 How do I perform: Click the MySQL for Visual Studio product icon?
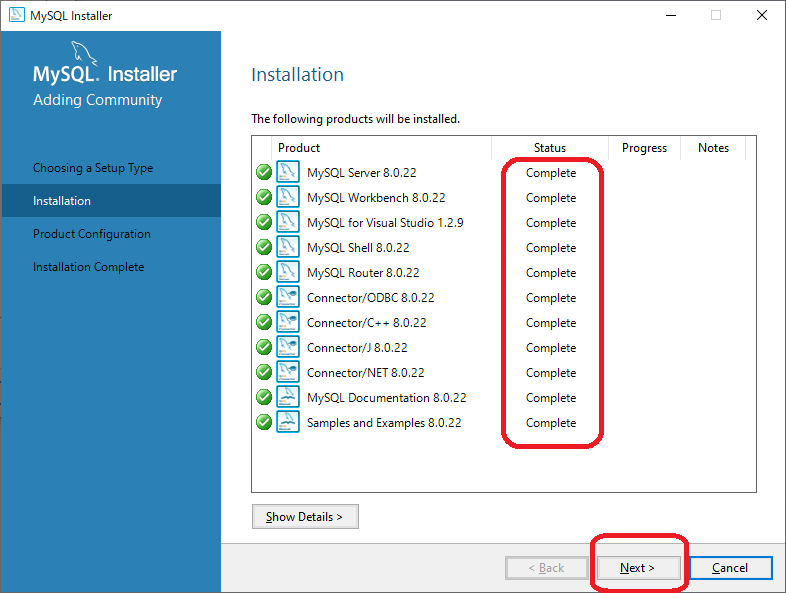click(288, 222)
